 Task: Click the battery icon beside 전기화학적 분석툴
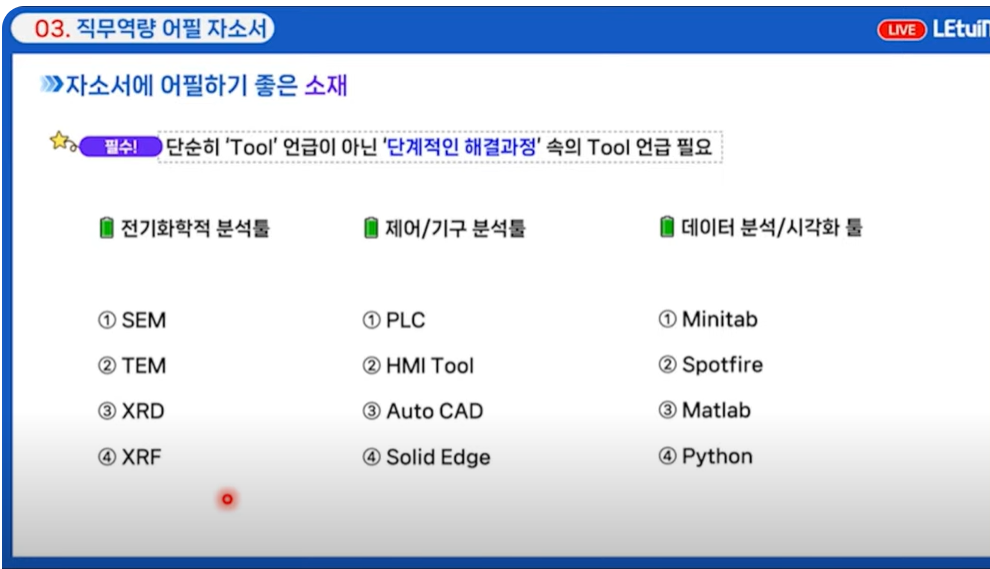107,228
